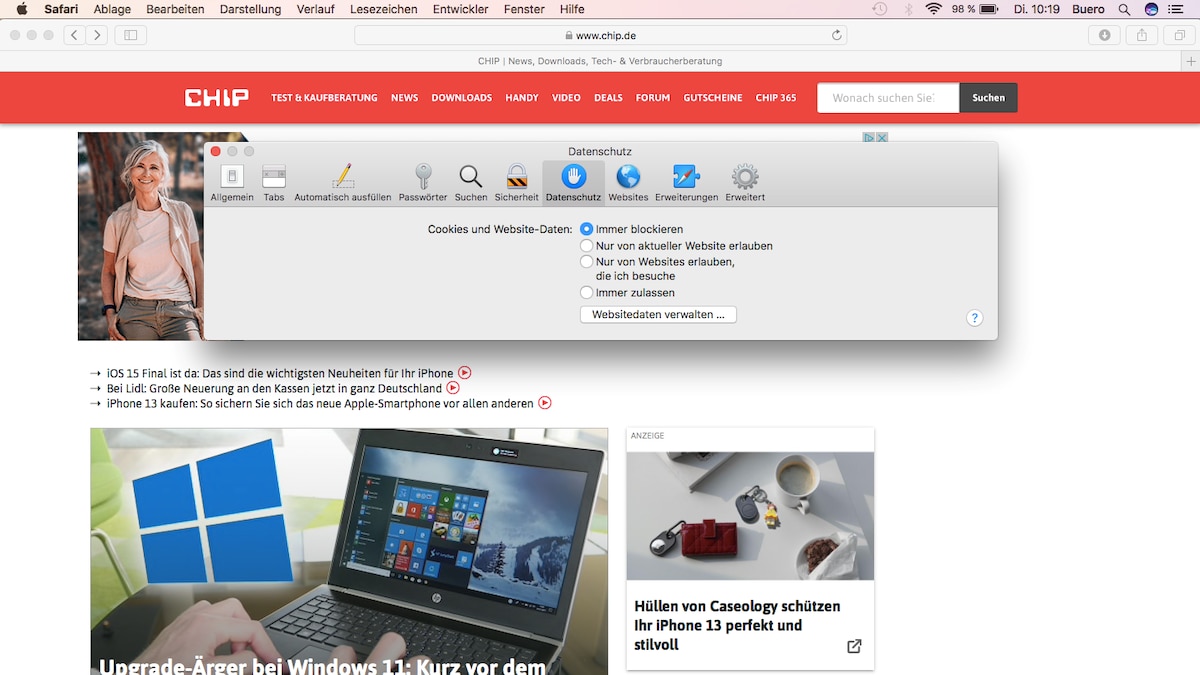Open the Apple menu

(22, 9)
